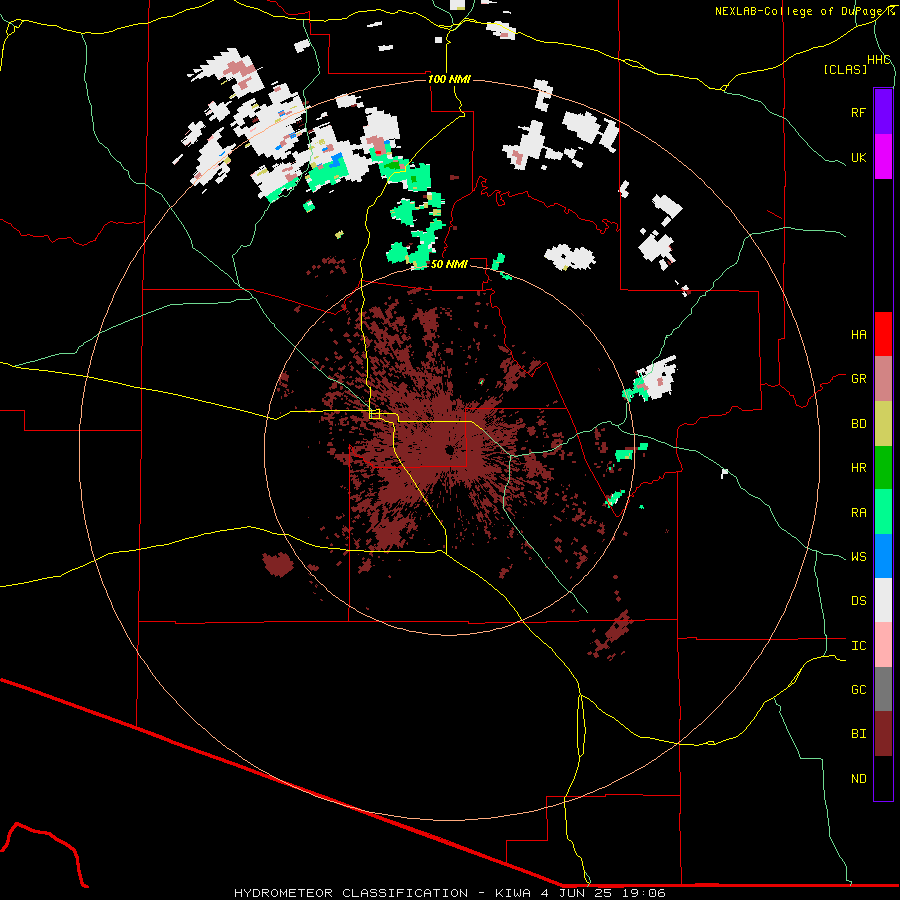Click the KIWA radar identifier in caption

coord(514,893)
